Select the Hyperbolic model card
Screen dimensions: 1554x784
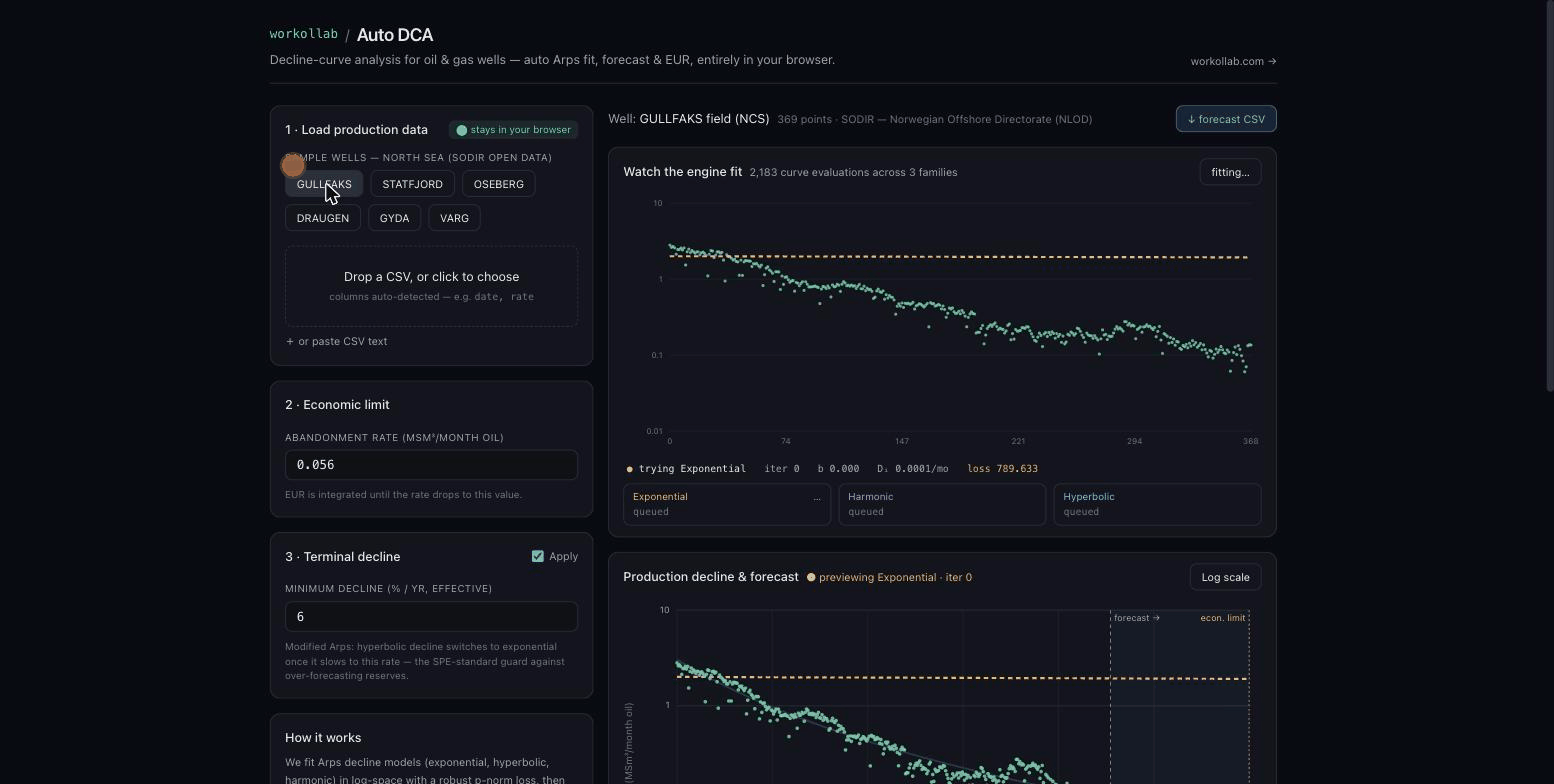click(x=1157, y=504)
